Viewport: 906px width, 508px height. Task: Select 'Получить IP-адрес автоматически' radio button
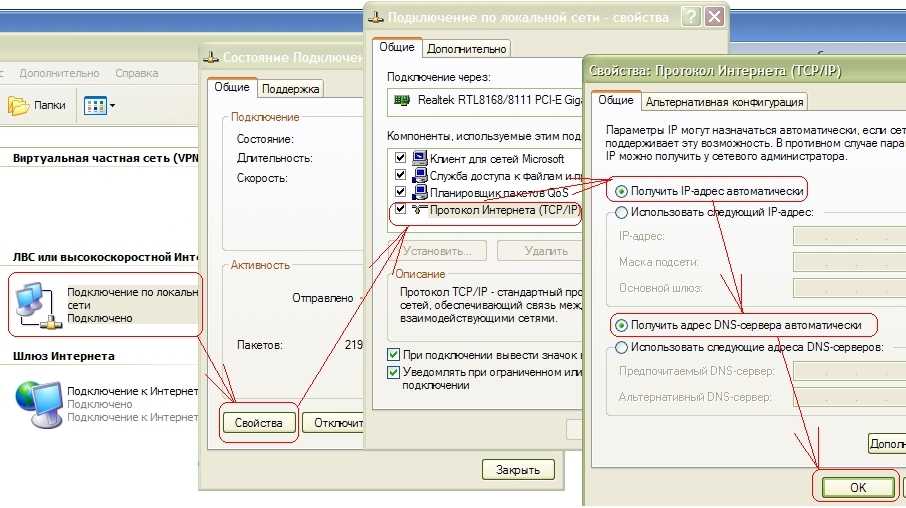[x=622, y=190]
